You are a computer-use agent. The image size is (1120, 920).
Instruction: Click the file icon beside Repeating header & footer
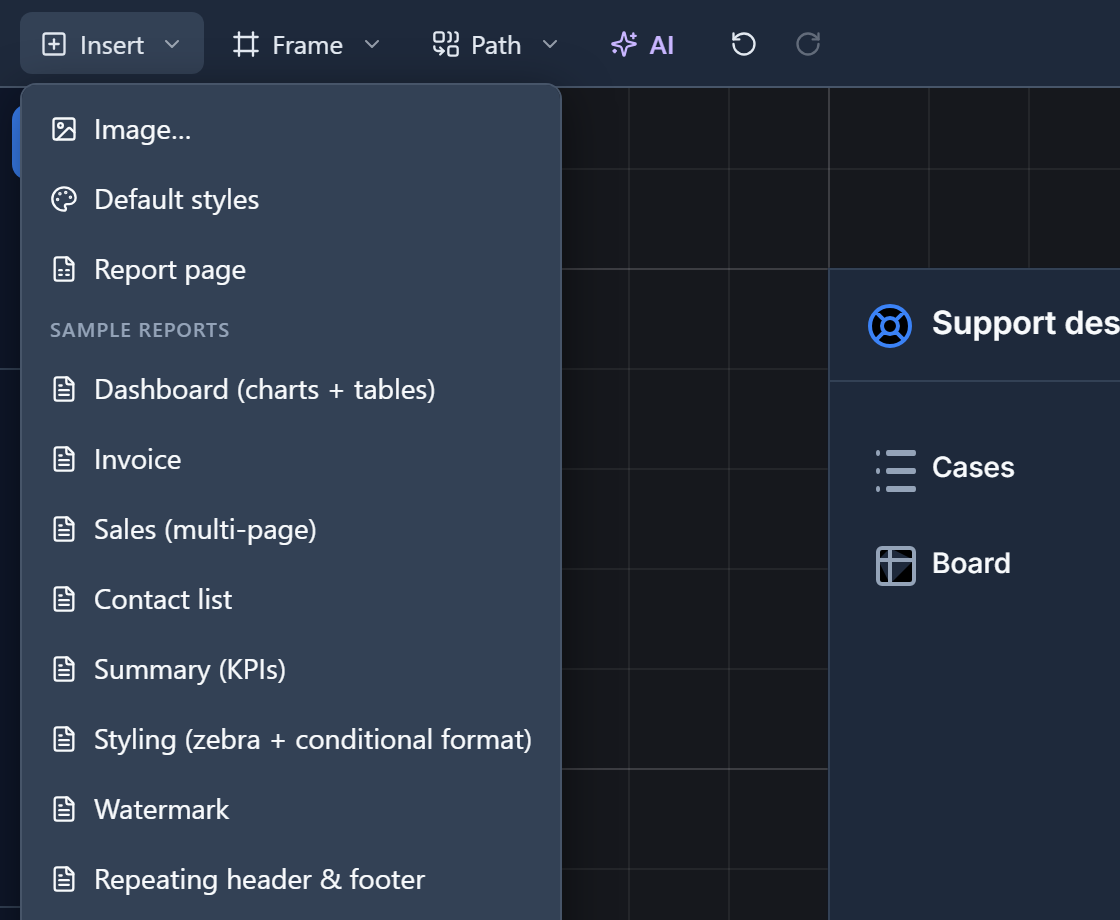click(x=64, y=879)
